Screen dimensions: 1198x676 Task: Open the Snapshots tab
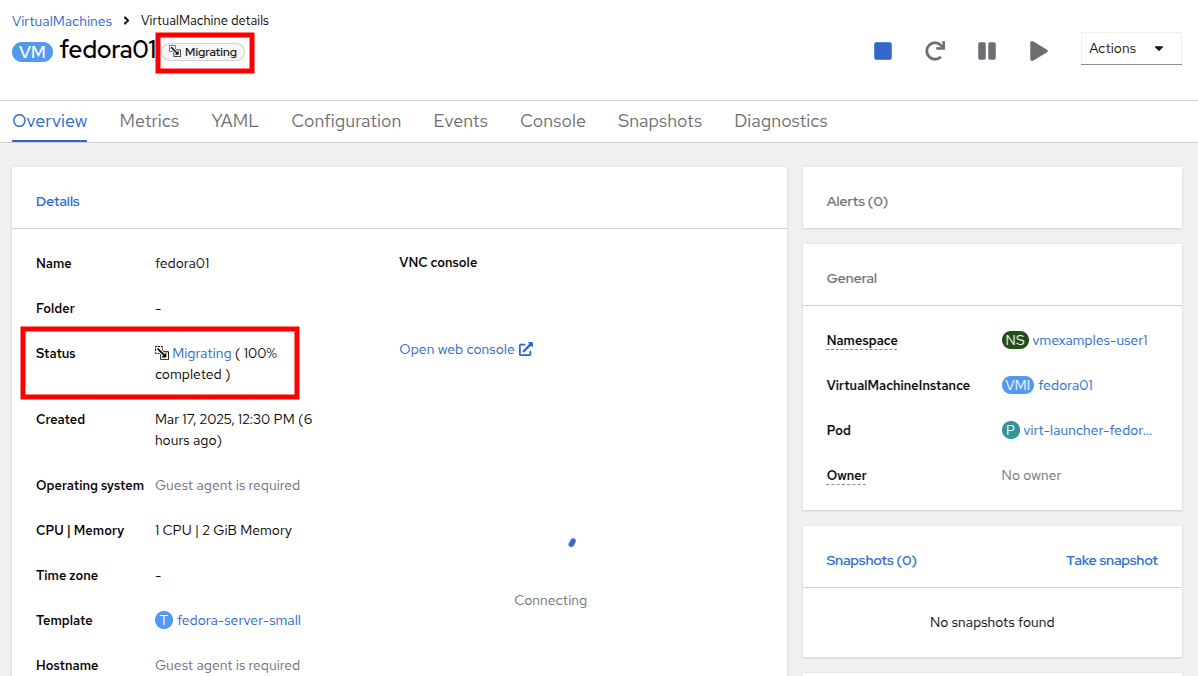(659, 120)
